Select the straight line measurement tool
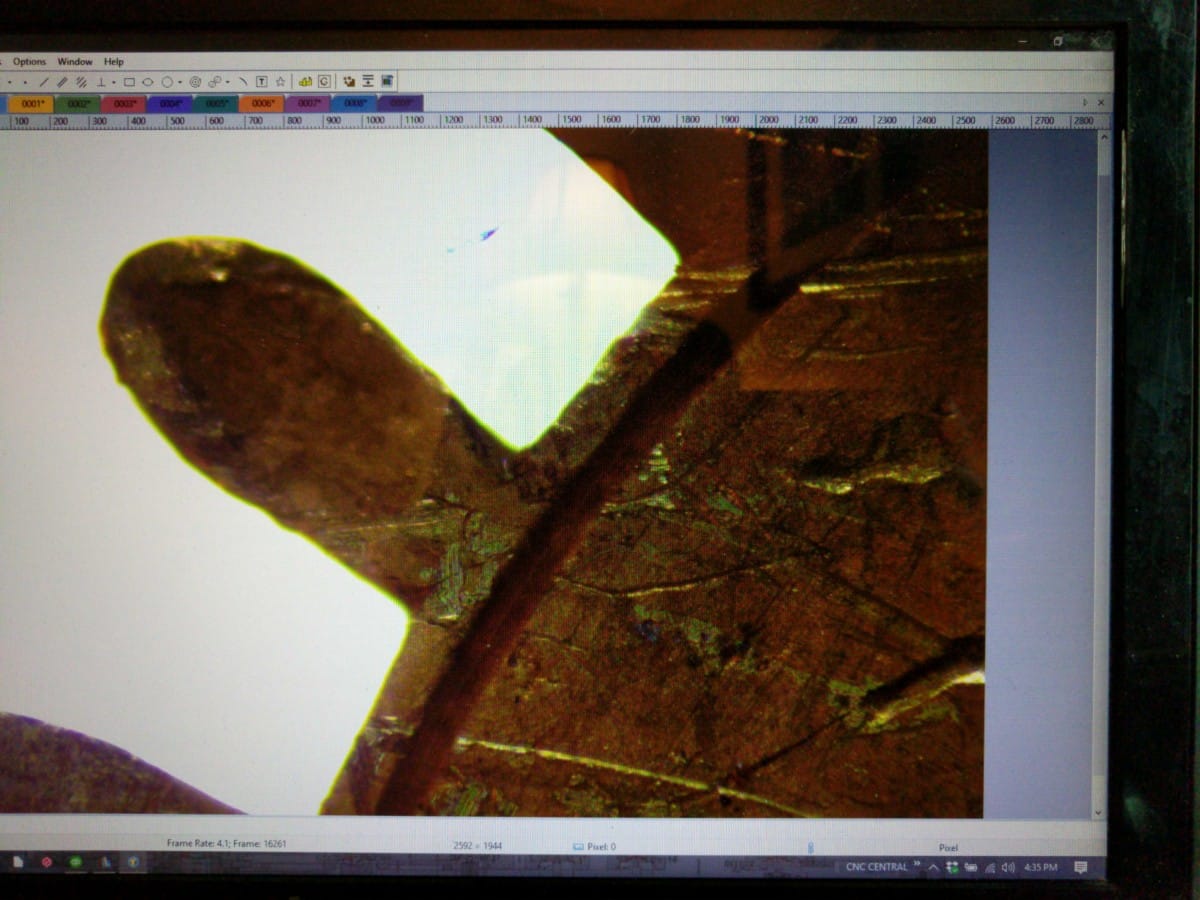1200x900 pixels. pos(45,82)
